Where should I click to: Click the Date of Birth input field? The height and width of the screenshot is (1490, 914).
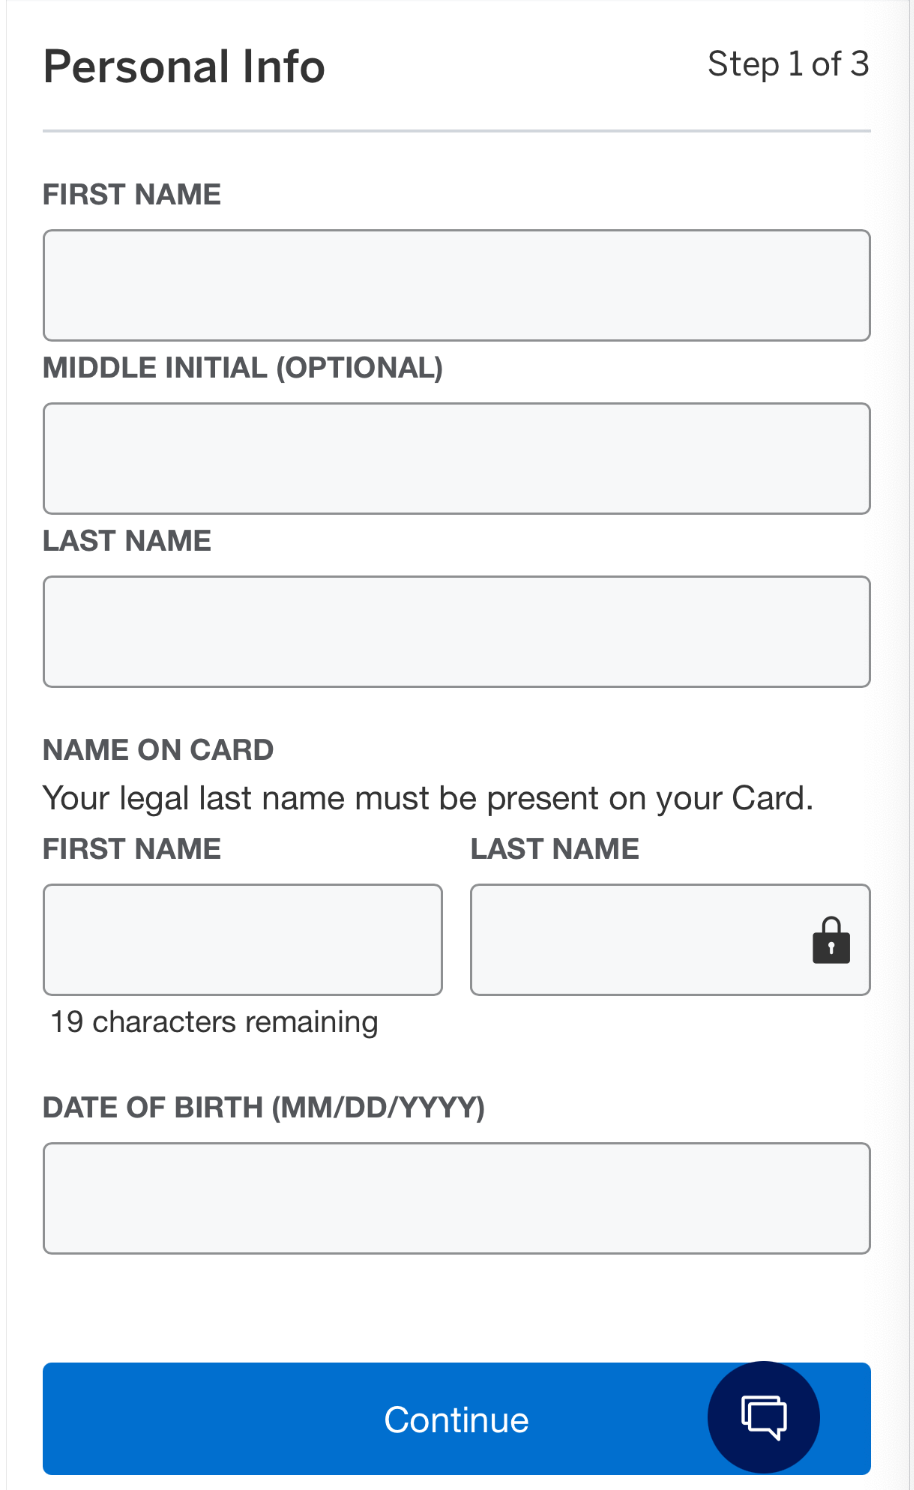tap(457, 1198)
